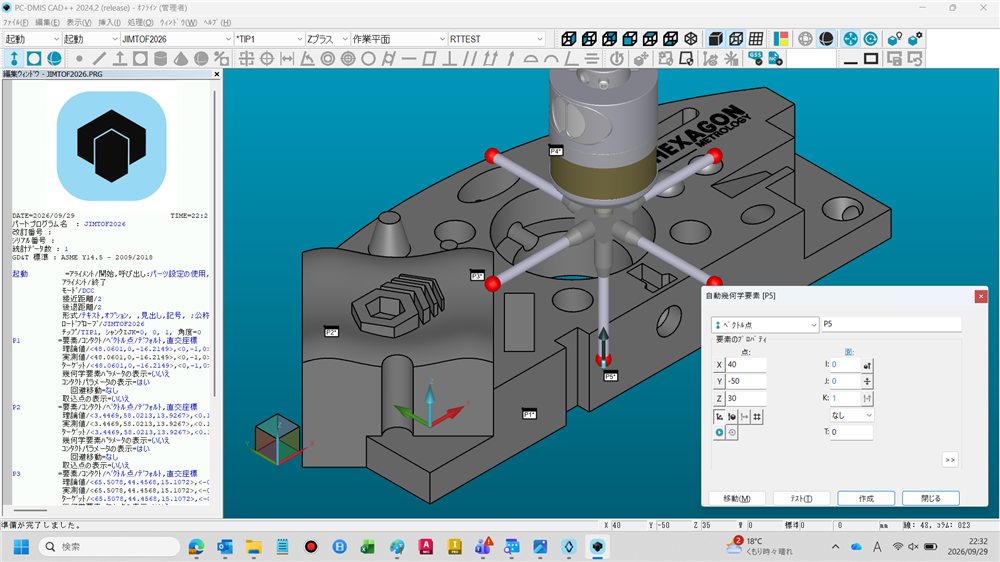Toggle the grid display icon

[756, 39]
